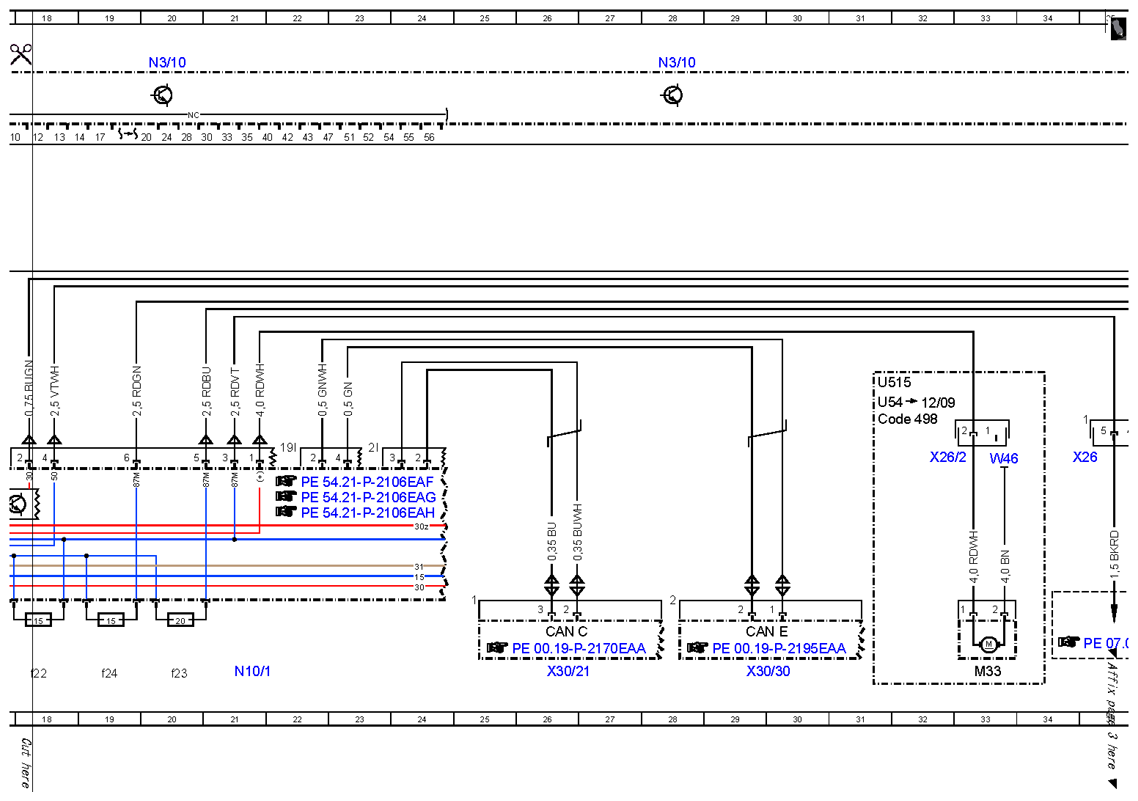
Task: Select the X30/30 connector label
Action: click(x=769, y=671)
